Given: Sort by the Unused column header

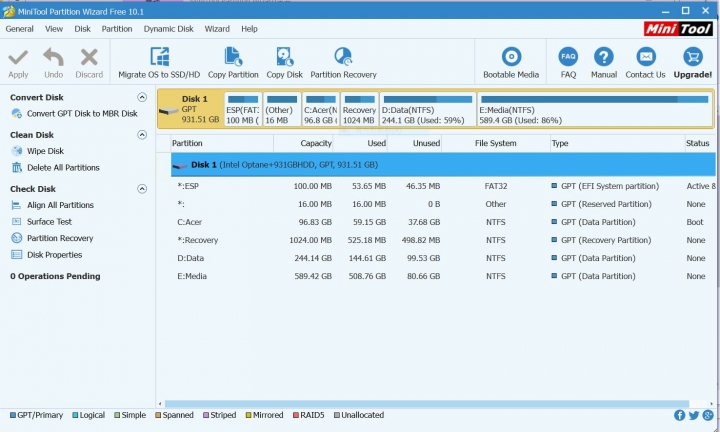Looking at the screenshot, I should pos(414,143).
